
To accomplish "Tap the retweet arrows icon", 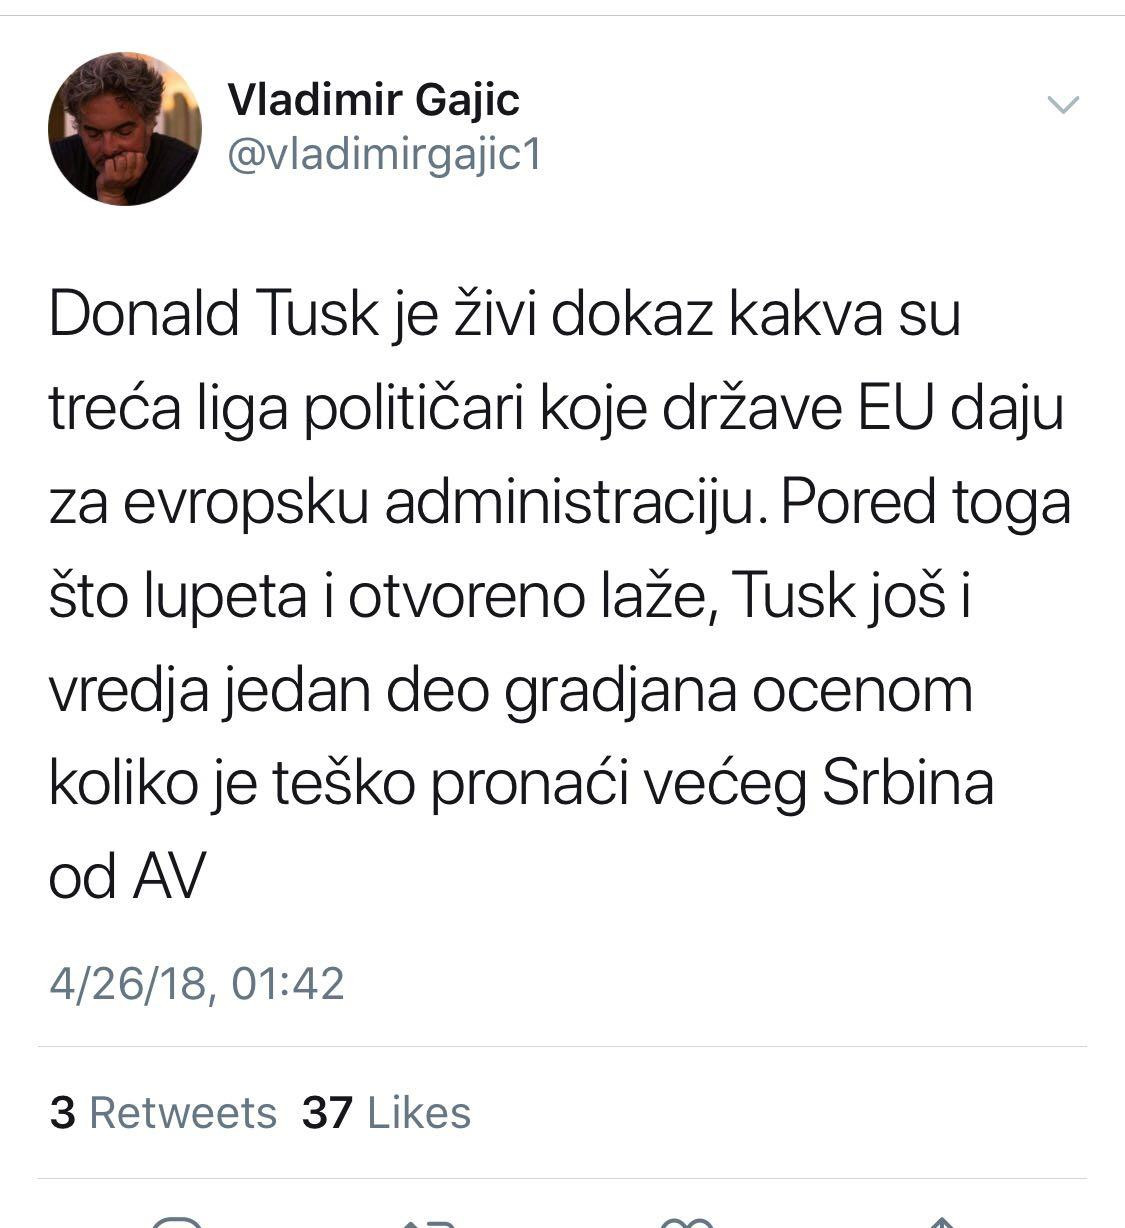I will point(430,1221).
